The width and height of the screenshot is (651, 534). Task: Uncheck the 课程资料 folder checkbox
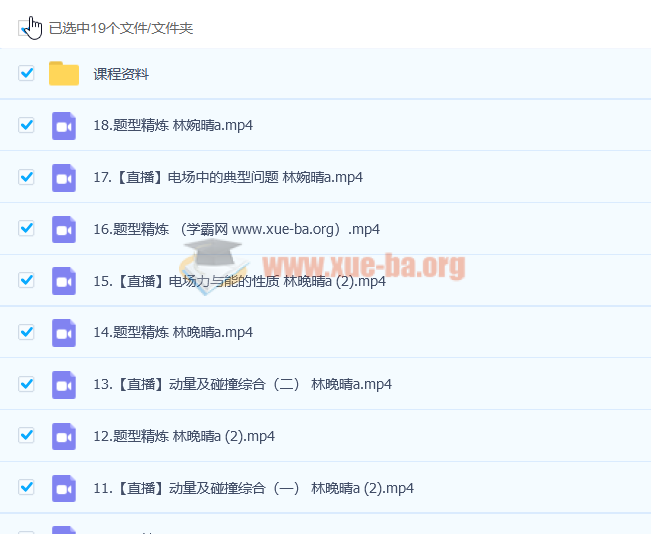pyautogui.click(x=27, y=73)
